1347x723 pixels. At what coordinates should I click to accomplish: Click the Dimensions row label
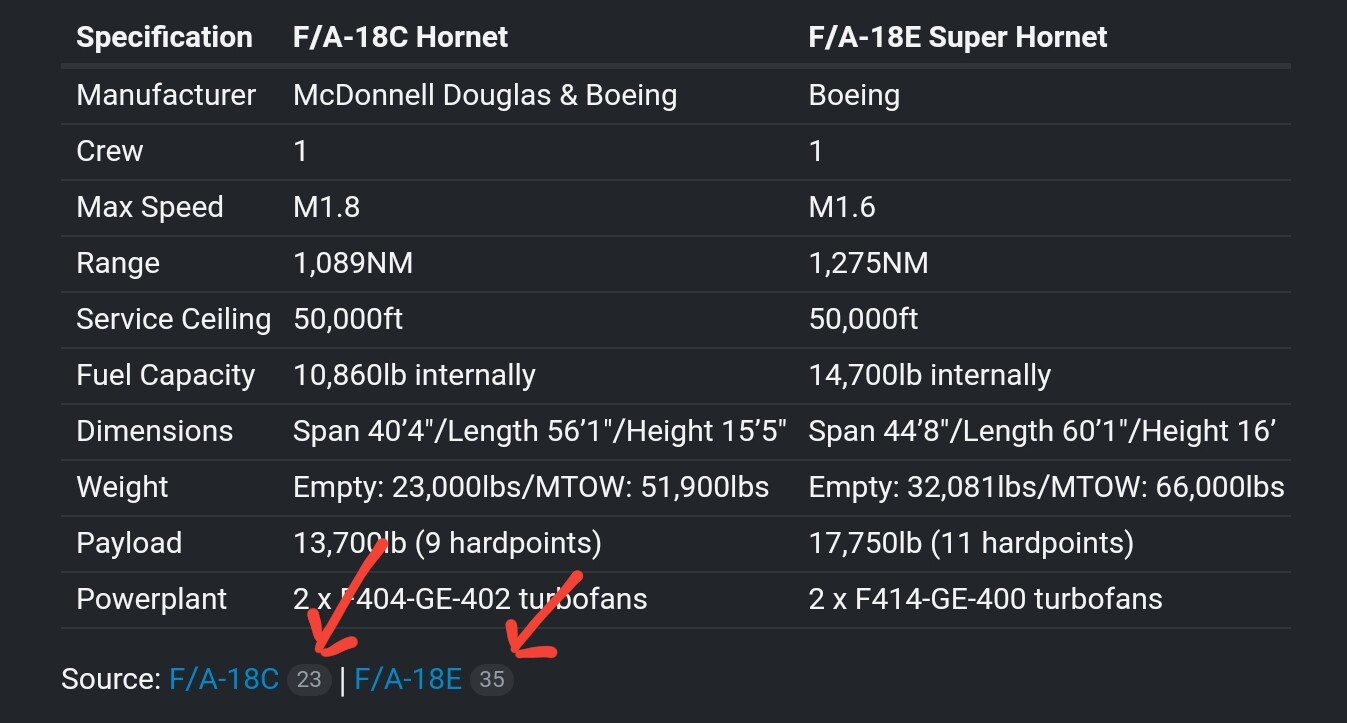tap(155, 431)
